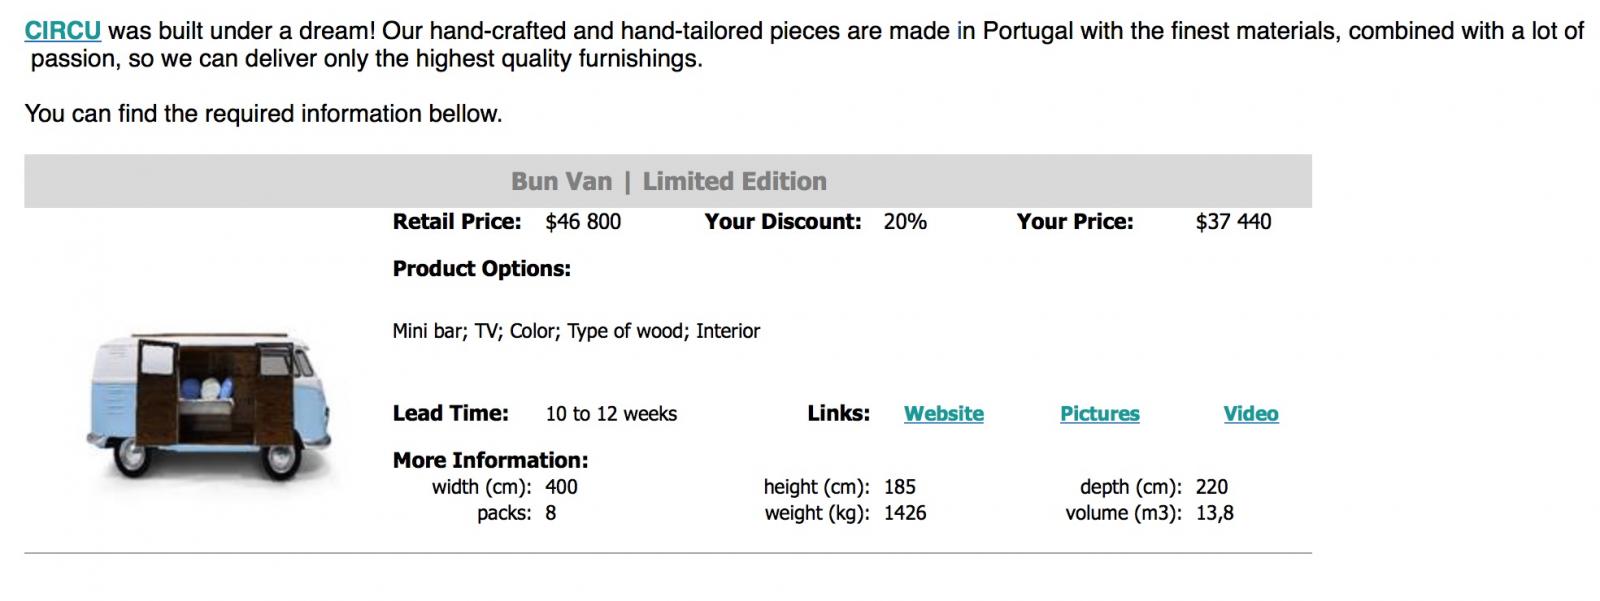Screen dimensions: 1600x601
Task: Click the width value 400
Action: (561, 487)
